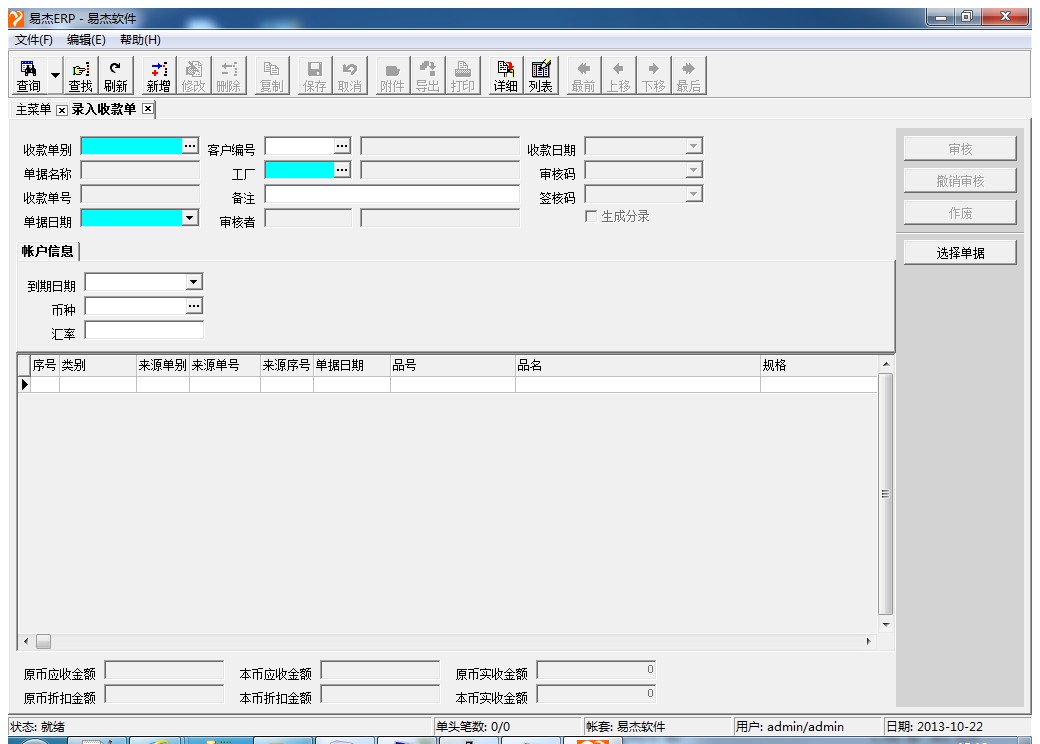Close the 录入收款单 tab with its X box
This screenshot has width=1040, height=744.
148,109
